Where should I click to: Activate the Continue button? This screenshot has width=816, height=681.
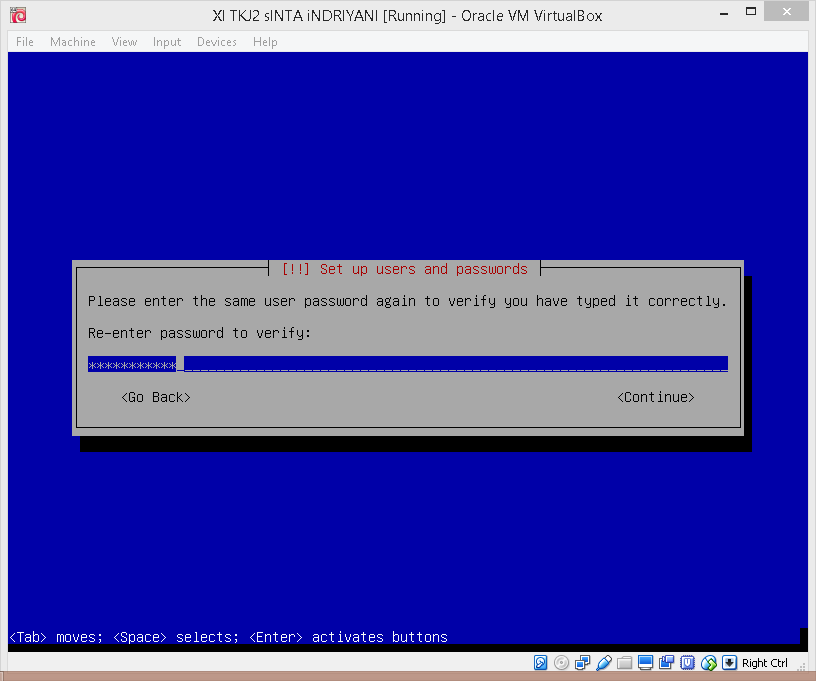[656, 397]
